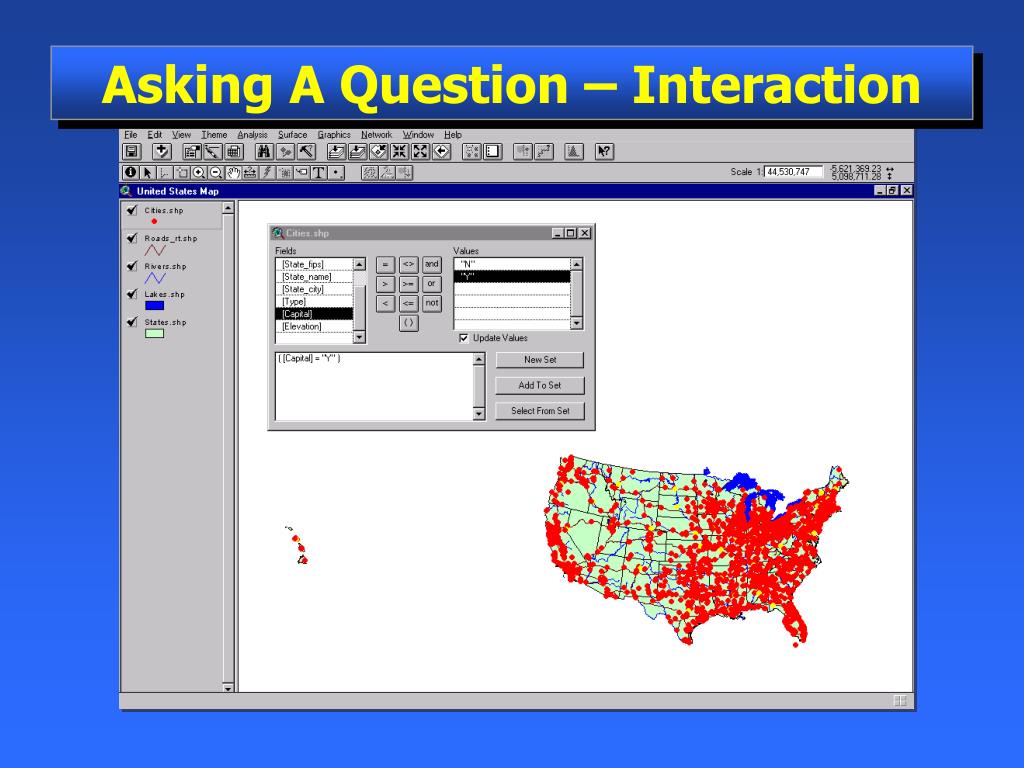The height and width of the screenshot is (768, 1024).
Task: Click the Find binoculars icon
Action: [x=264, y=152]
